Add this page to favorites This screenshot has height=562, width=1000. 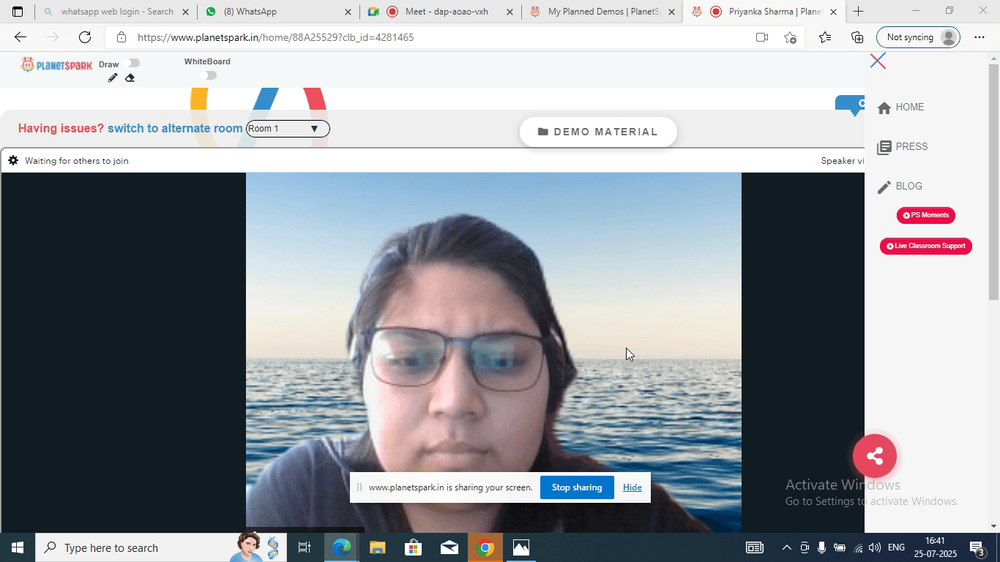click(x=790, y=37)
